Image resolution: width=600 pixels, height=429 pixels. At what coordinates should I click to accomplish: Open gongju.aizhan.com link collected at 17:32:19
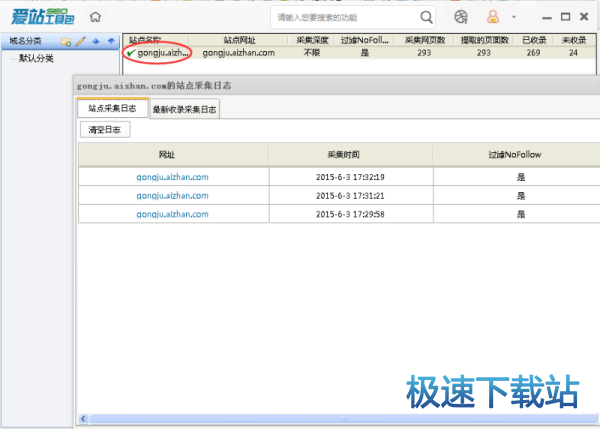point(173,177)
